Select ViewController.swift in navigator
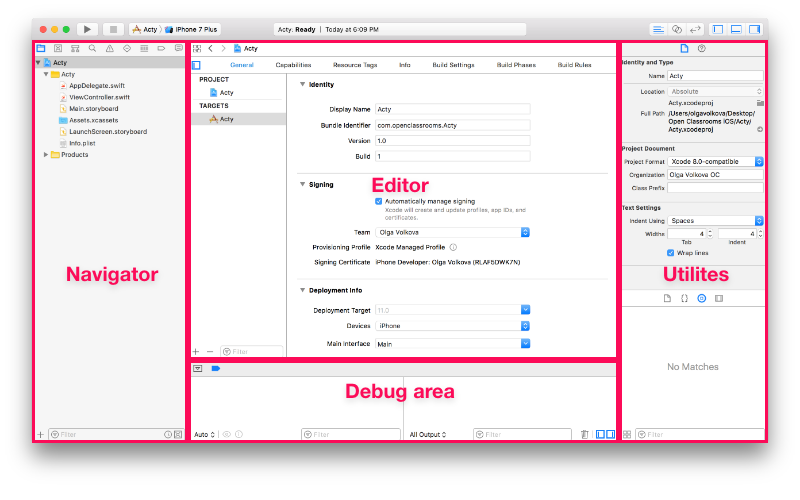Viewport: 800px width, 500px height. [x=99, y=97]
